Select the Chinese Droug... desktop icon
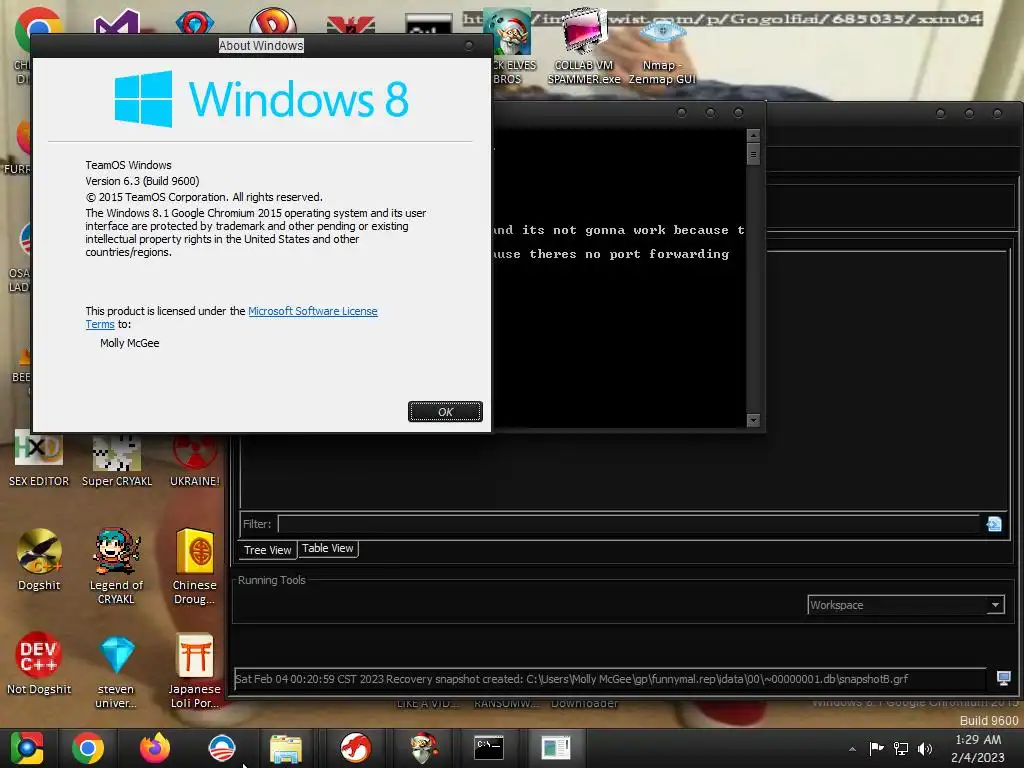 195,566
